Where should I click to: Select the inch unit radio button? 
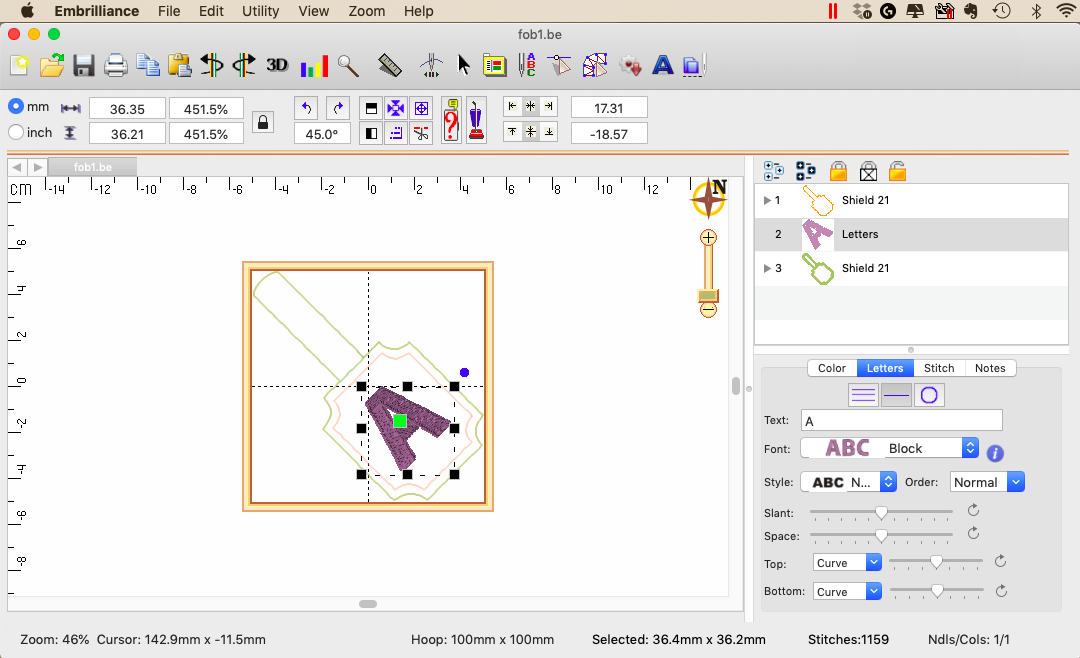coord(16,132)
